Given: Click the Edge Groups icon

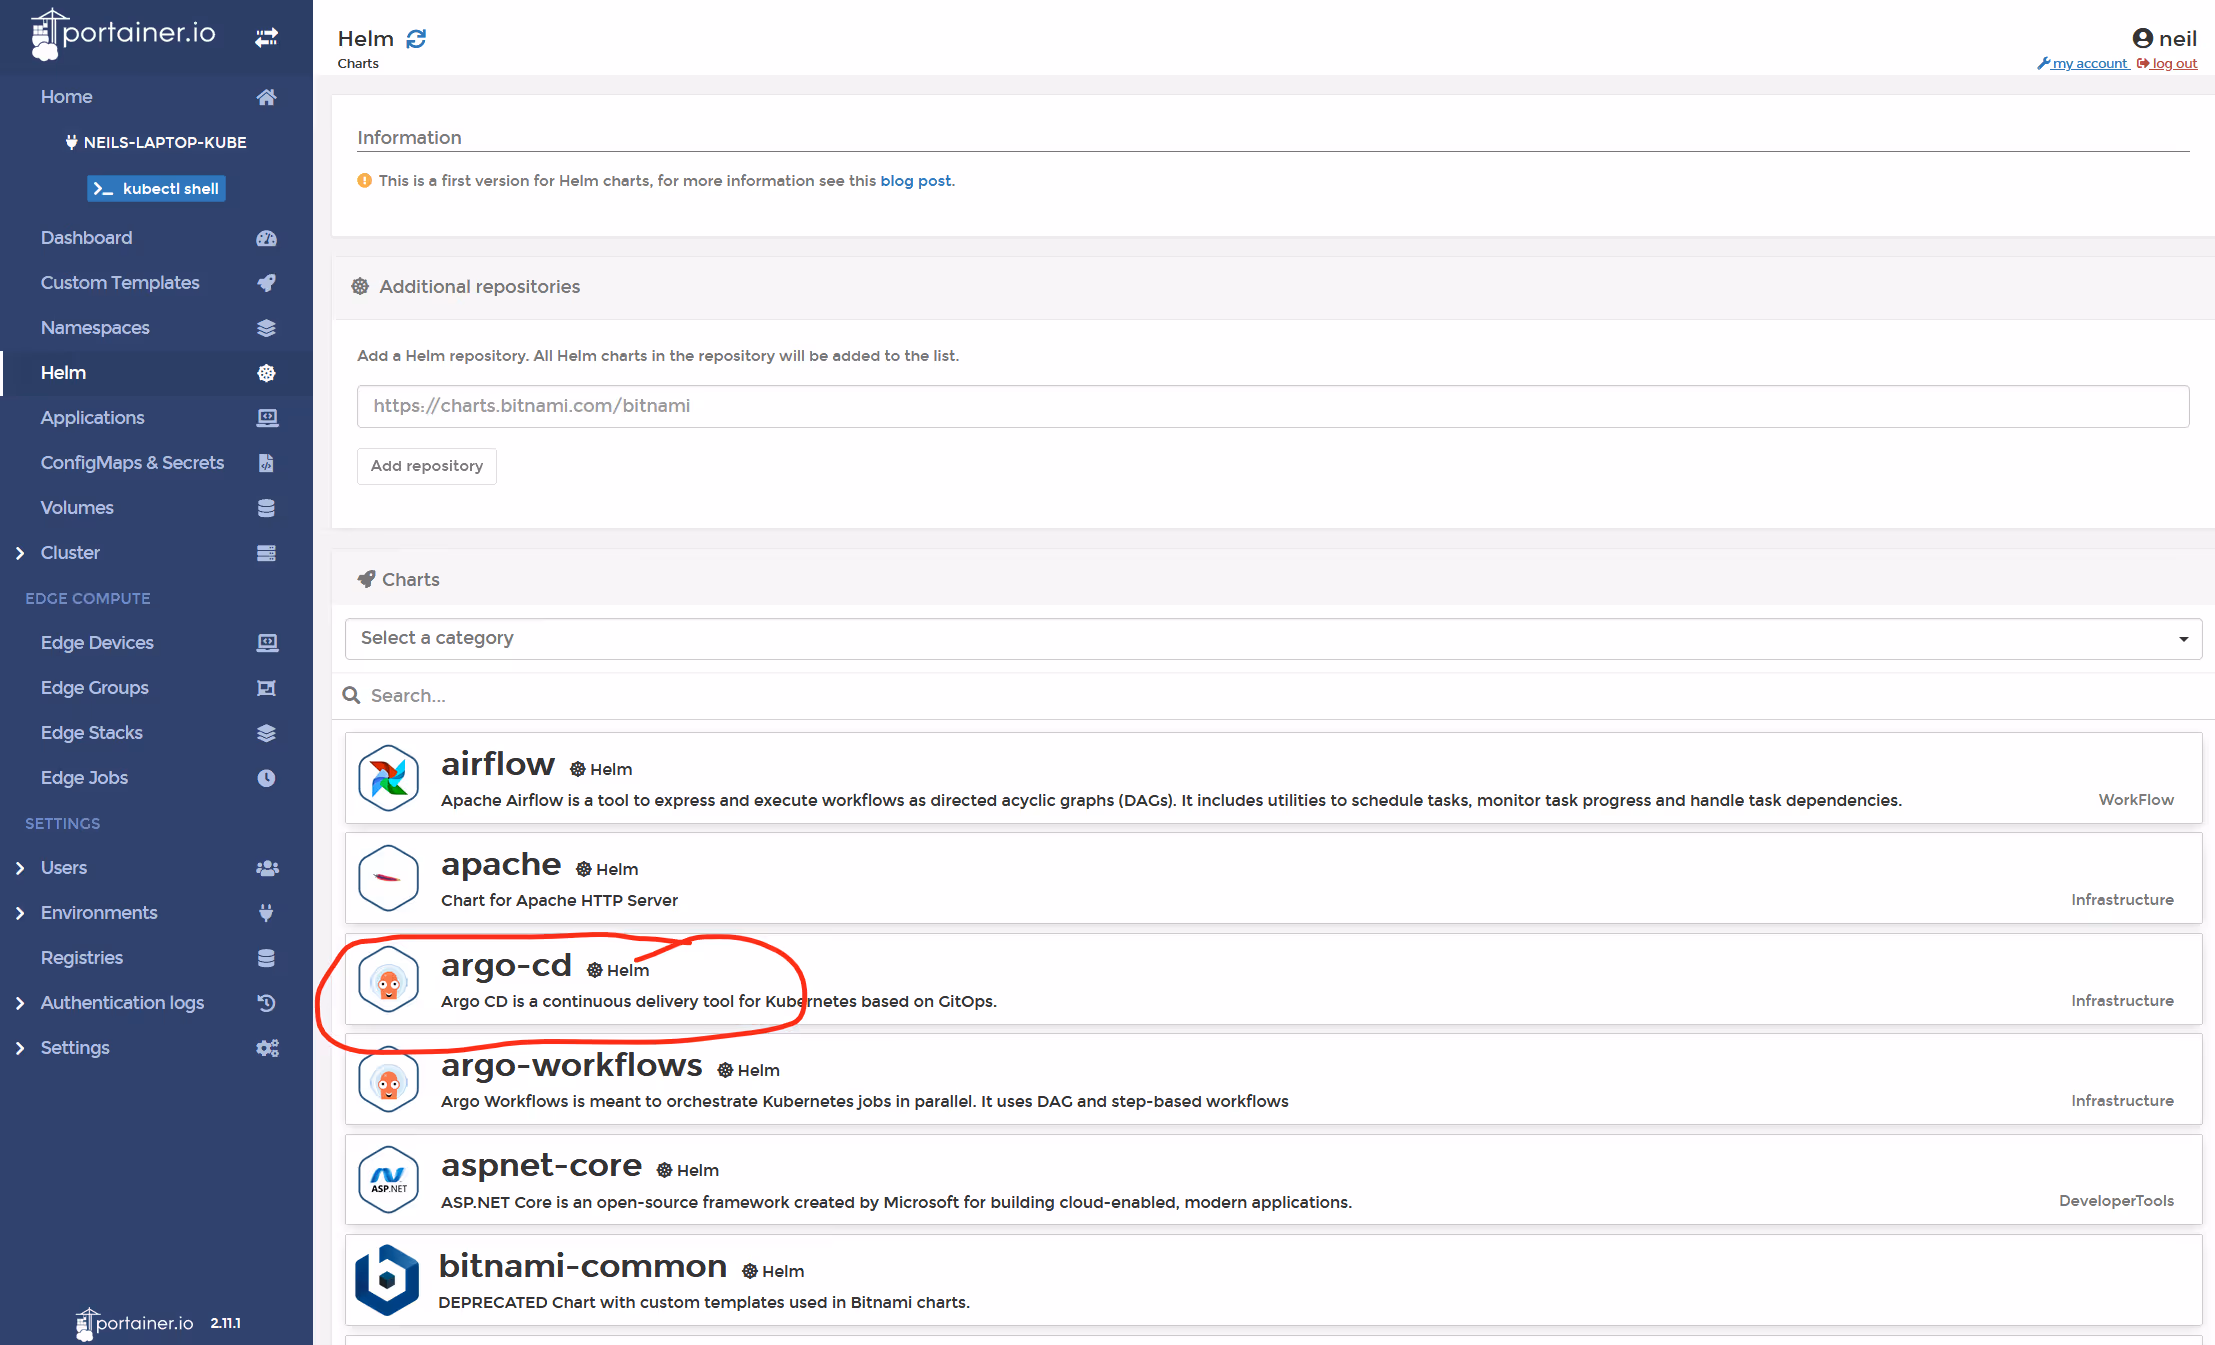Looking at the screenshot, I should click(266, 688).
